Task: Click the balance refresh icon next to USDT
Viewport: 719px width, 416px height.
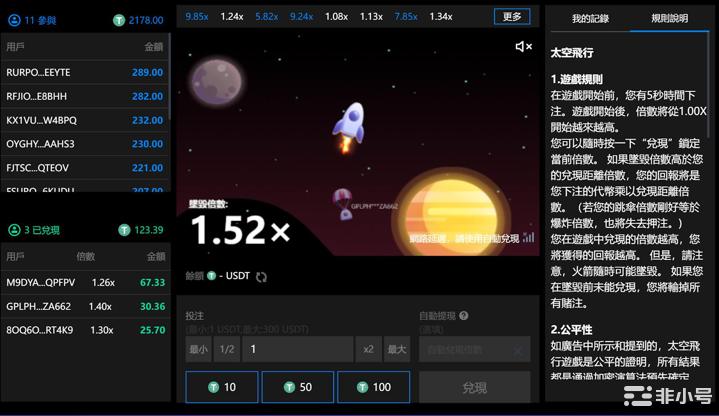Action: click(x=261, y=277)
